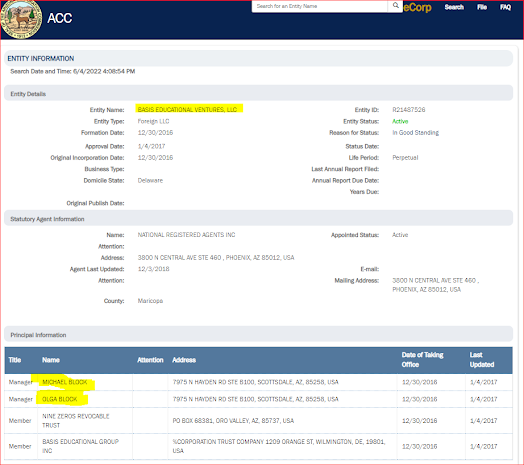Click the ACC state seal logo
The width and height of the screenshot is (524, 465).
coord(21,19)
